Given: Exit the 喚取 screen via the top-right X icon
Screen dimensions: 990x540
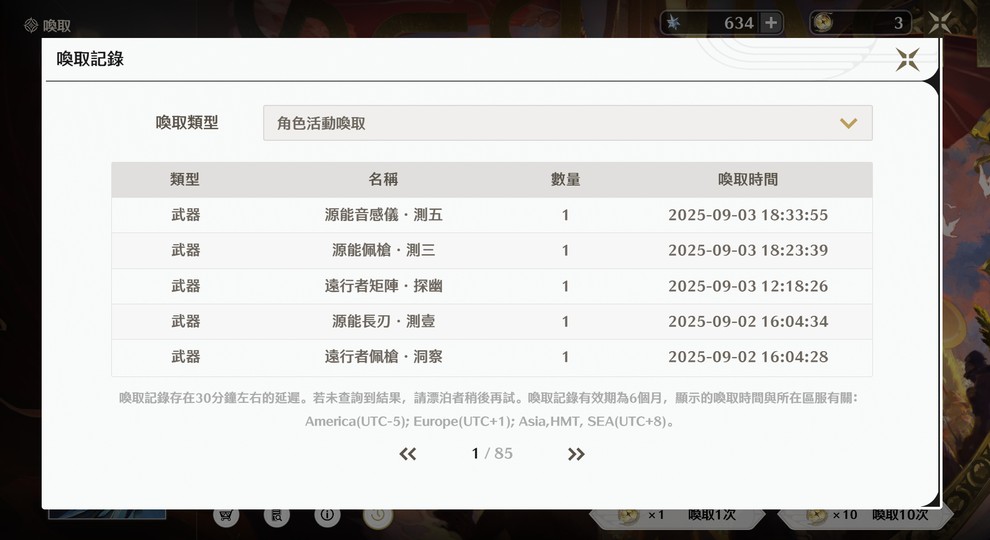Looking at the screenshot, I should tap(940, 23).
